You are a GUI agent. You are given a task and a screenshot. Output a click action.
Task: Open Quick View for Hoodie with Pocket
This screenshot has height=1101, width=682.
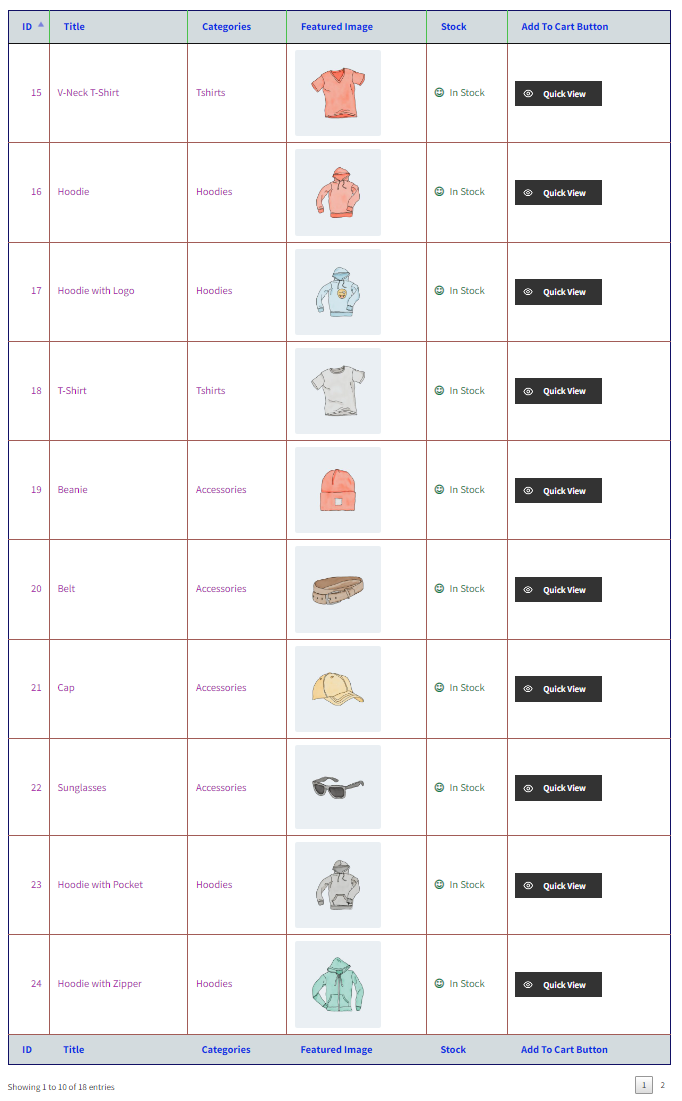[x=558, y=885]
